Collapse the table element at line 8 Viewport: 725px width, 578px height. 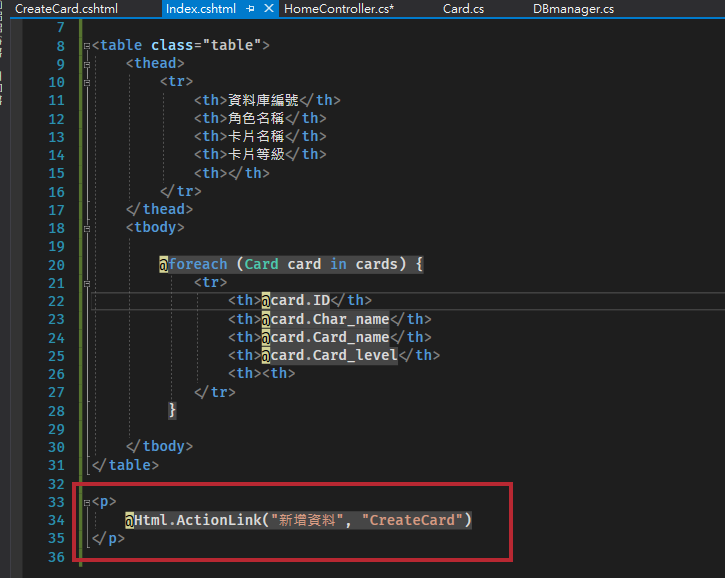pyautogui.click(x=87, y=46)
